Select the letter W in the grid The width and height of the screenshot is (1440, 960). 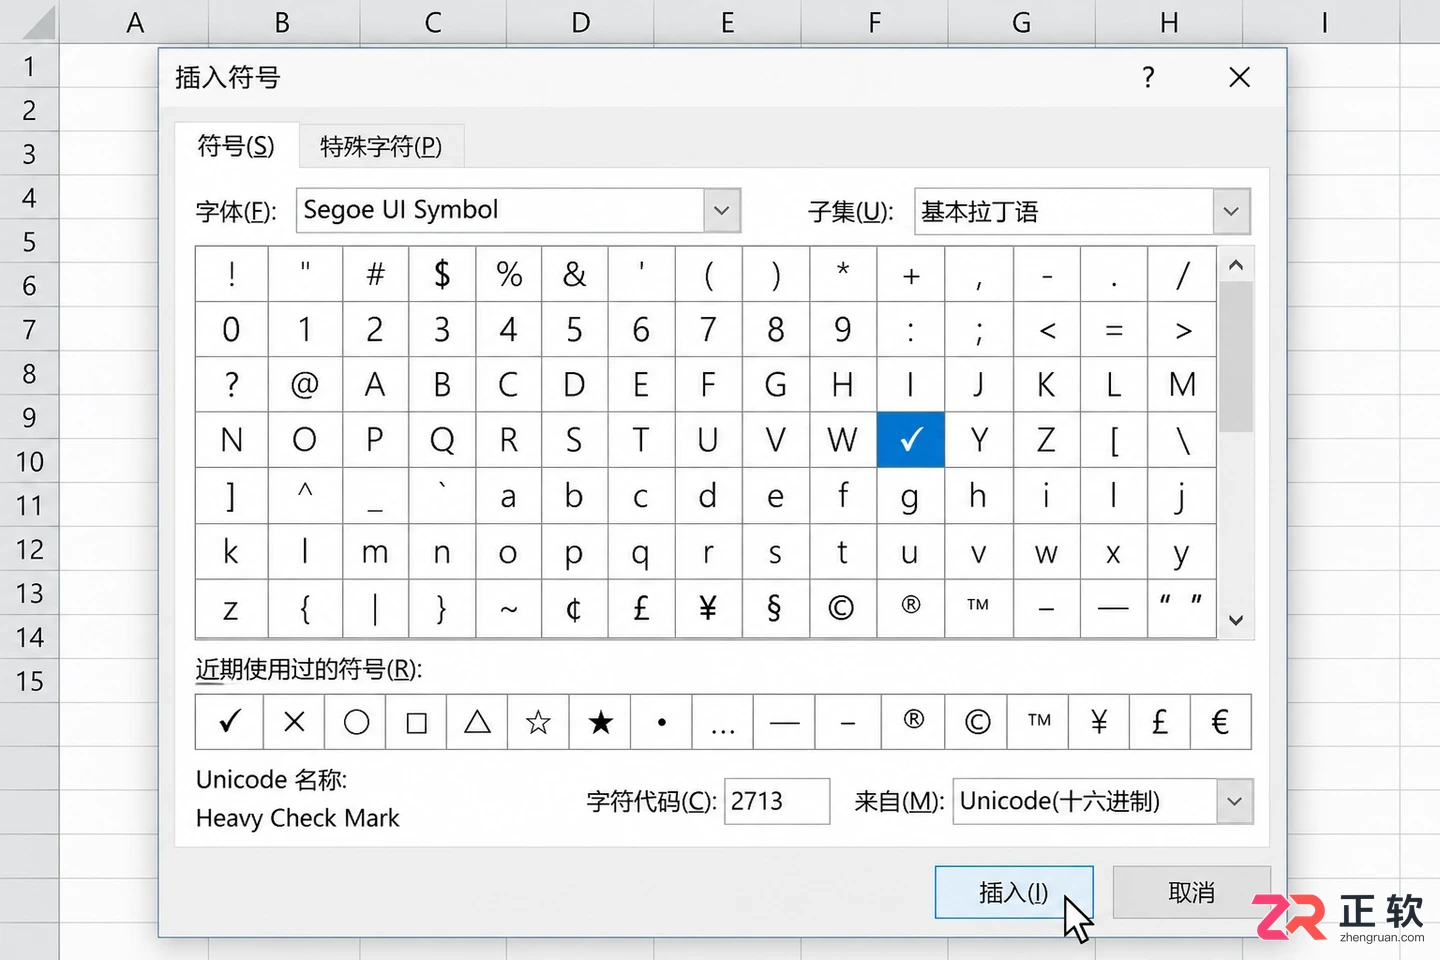842,439
